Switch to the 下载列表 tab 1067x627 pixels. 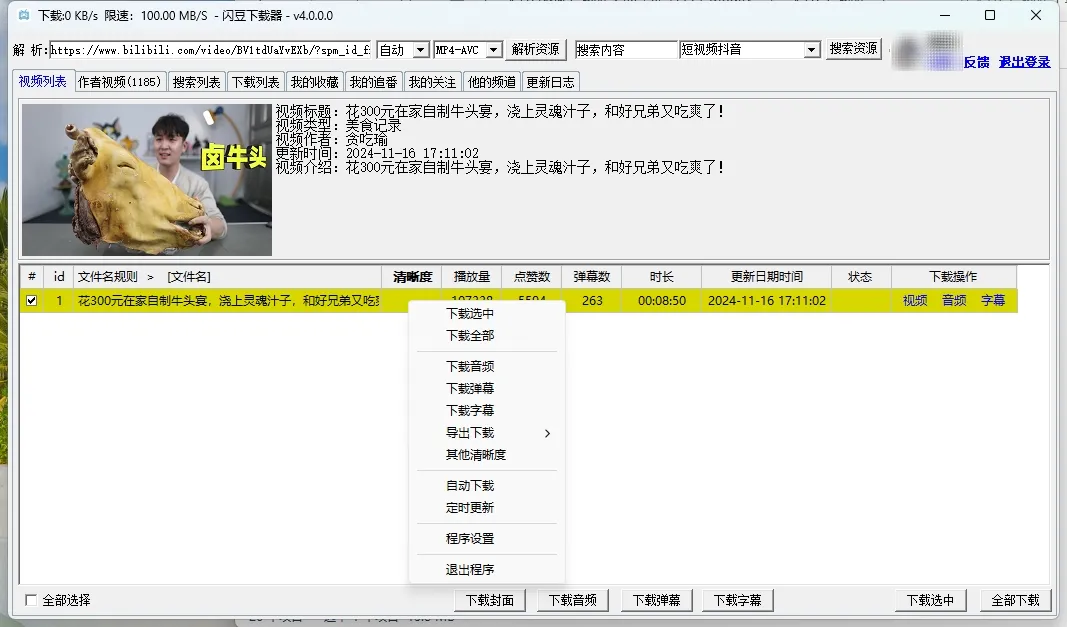coord(255,82)
